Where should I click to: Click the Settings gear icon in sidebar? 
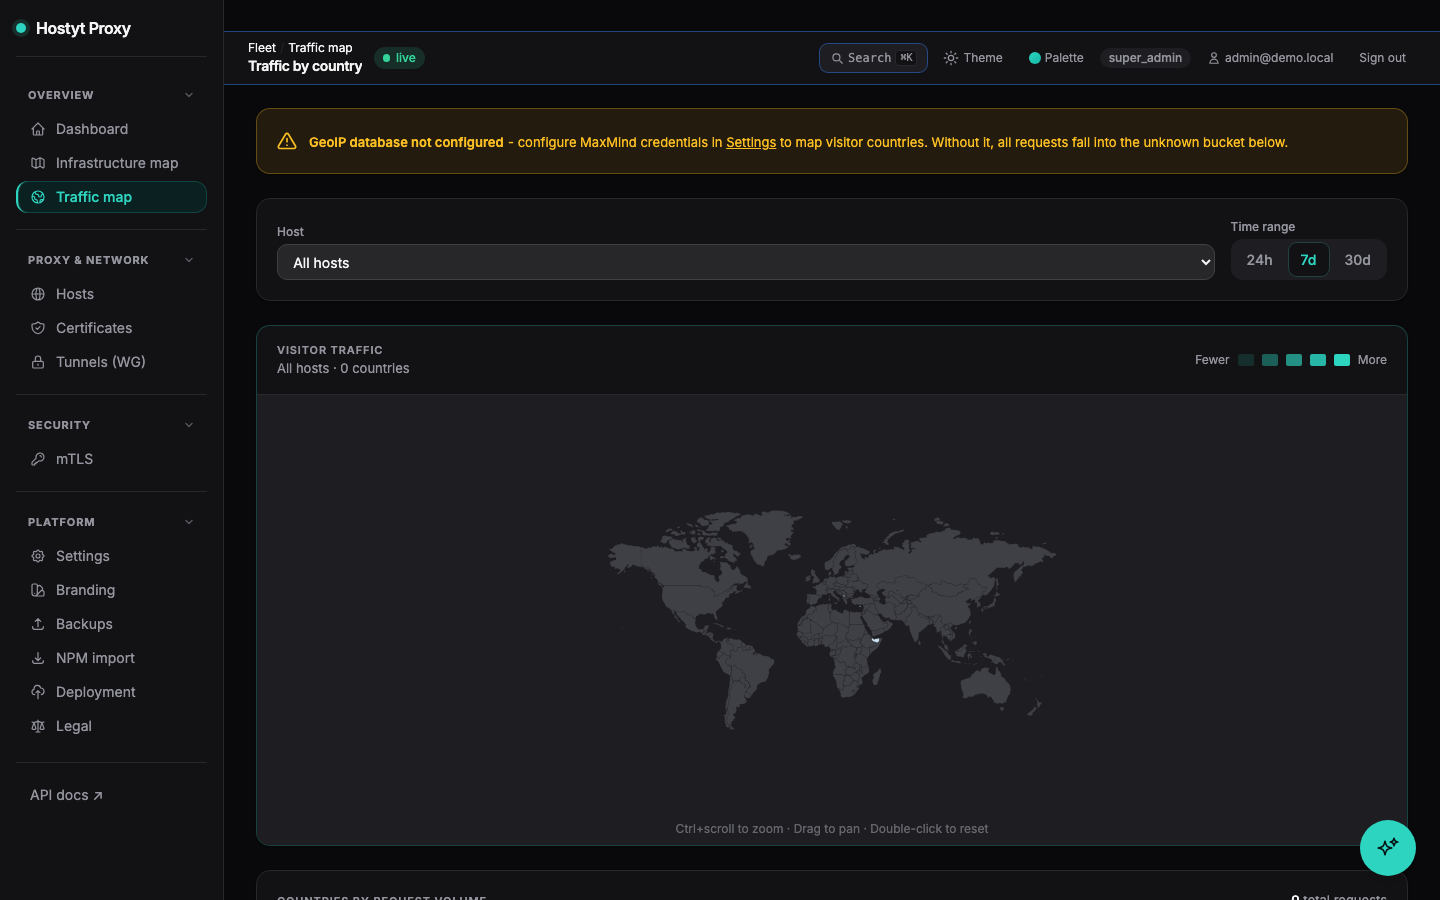pyautogui.click(x=38, y=556)
